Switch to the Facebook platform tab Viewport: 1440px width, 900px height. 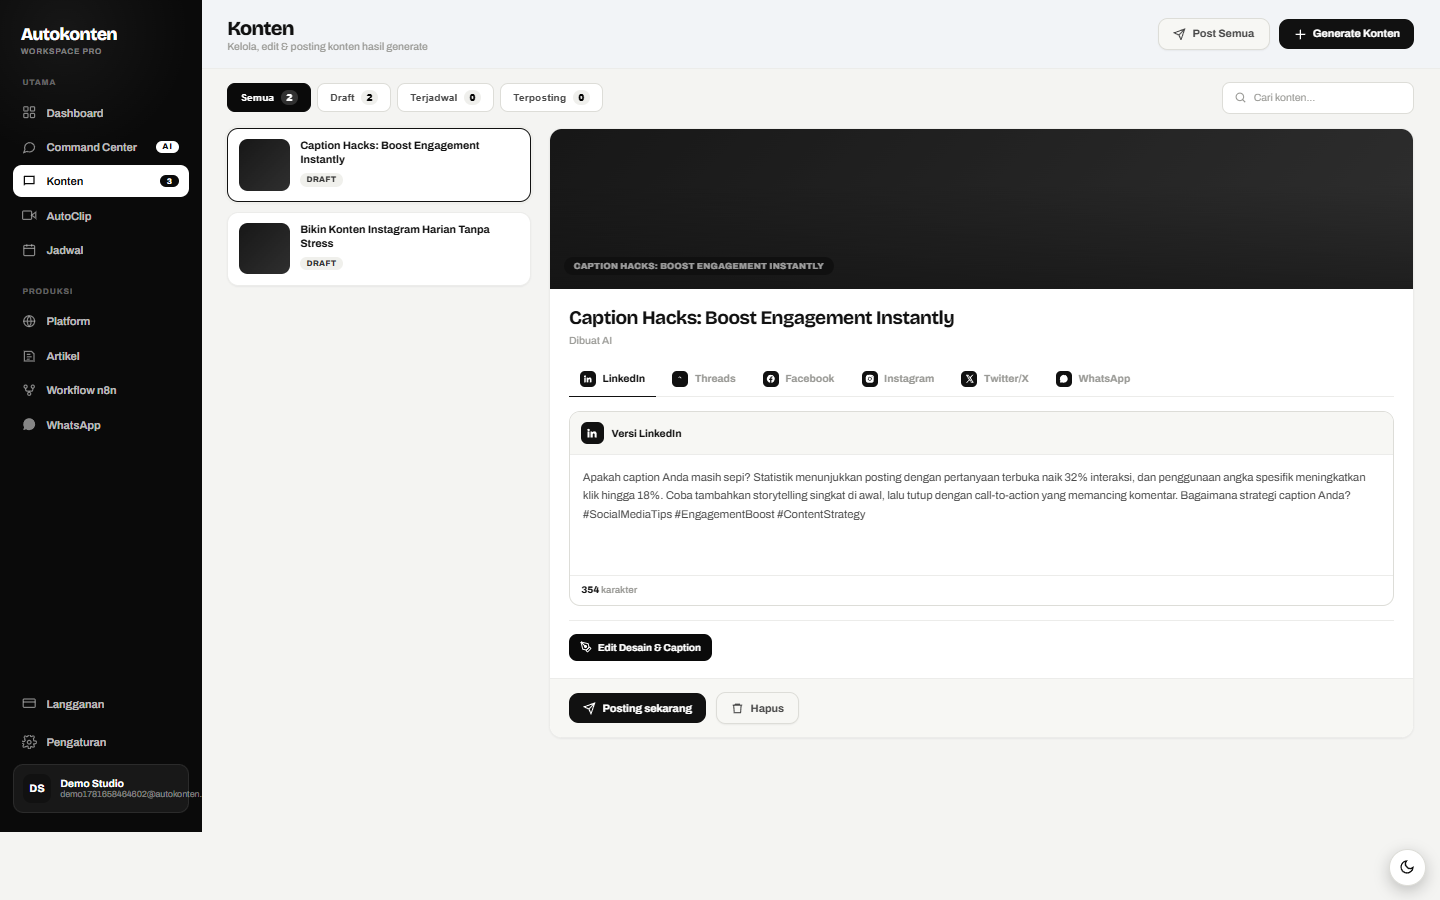799,379
